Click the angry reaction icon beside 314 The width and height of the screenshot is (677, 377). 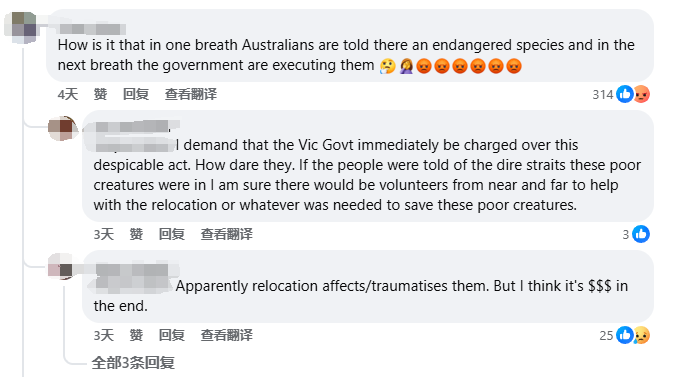(642, 94)
